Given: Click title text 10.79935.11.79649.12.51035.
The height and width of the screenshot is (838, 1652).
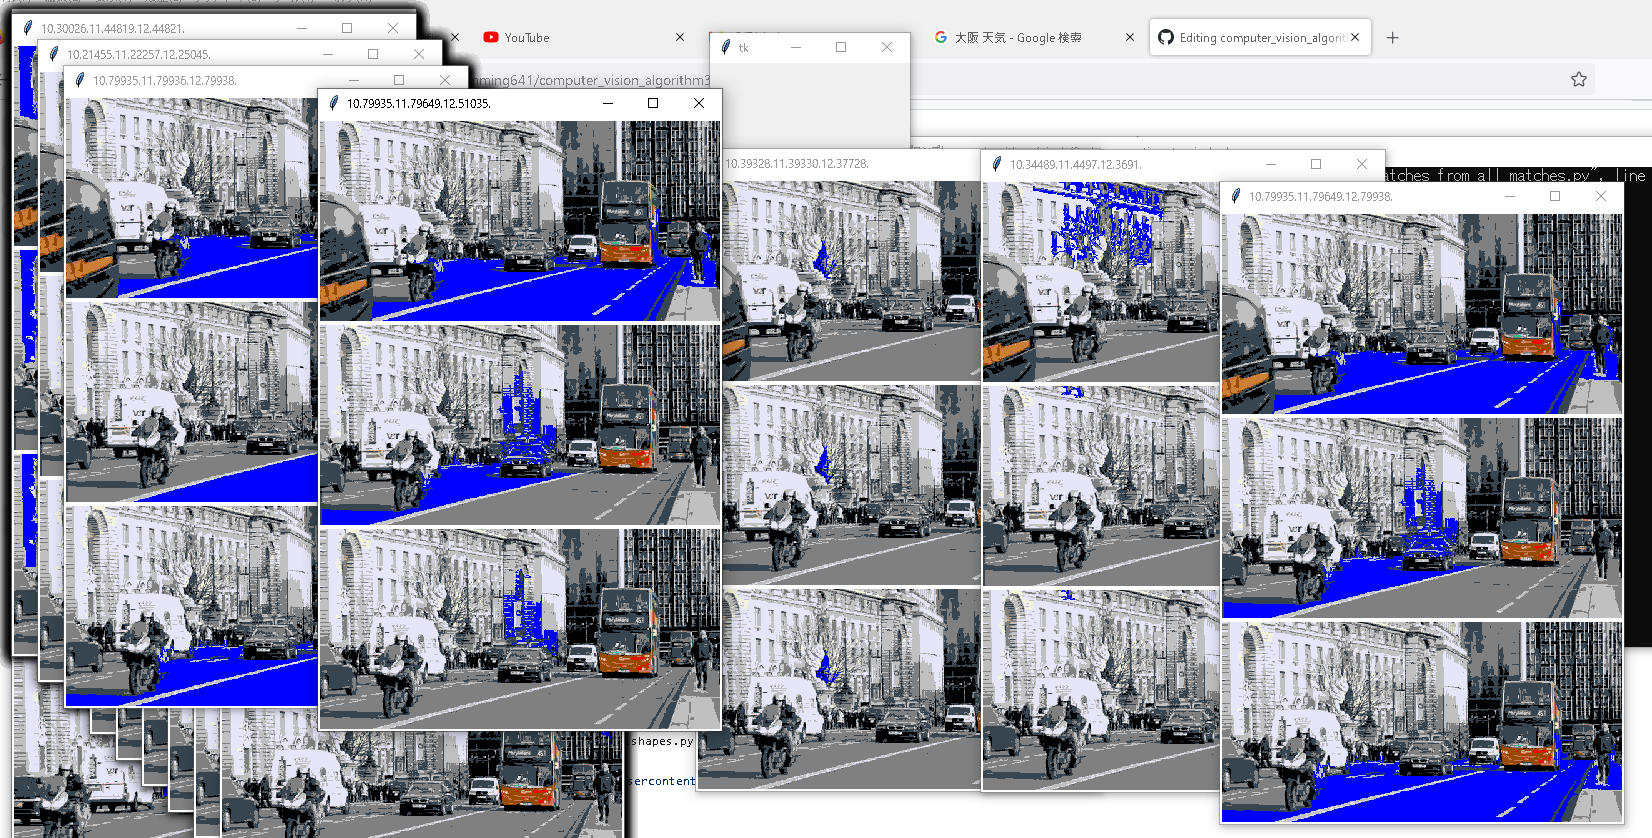Looking at the screenshot, I should pyautogui.click(x=419, y=103).
